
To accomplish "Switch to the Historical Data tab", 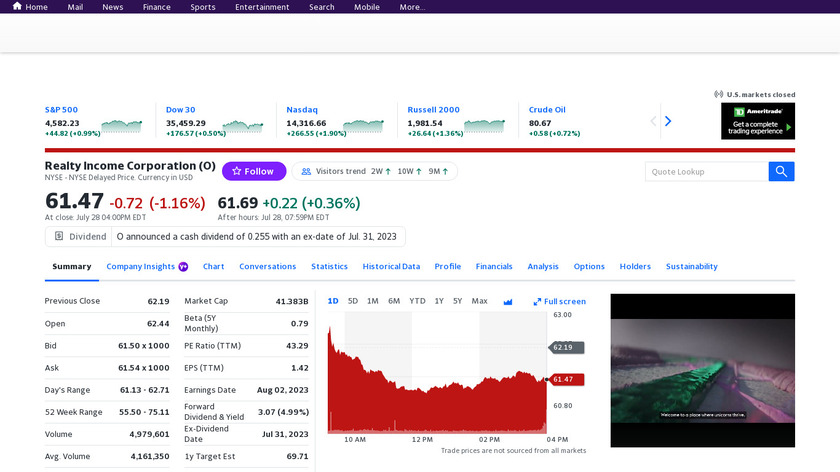I will pyautogui.click(x=391, y=267).
